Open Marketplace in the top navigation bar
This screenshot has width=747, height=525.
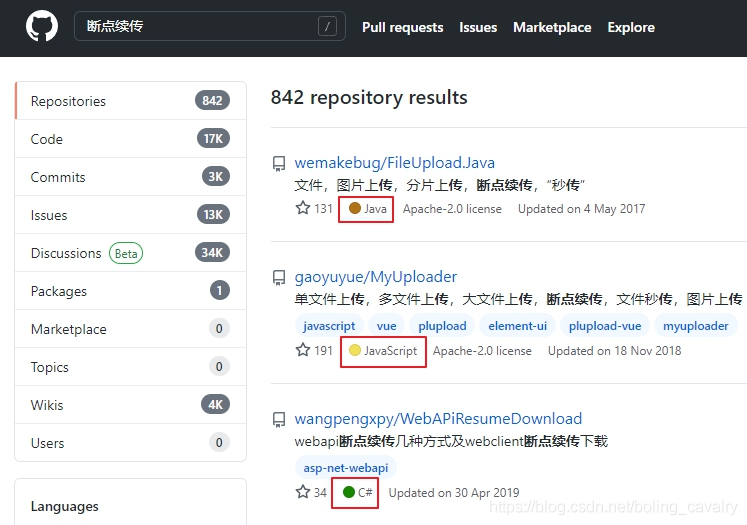(552, 27)
